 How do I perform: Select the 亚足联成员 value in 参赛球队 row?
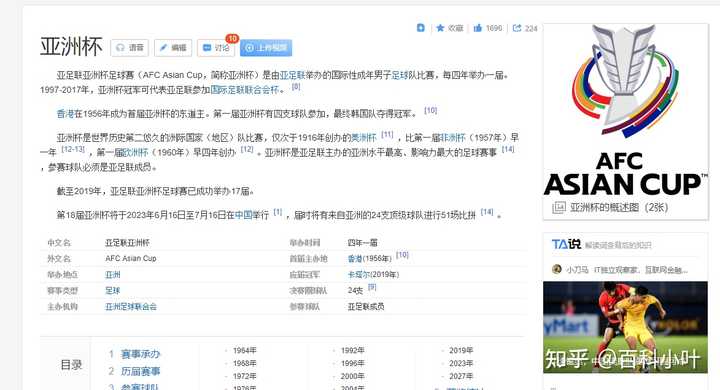(x=366, y=306)
